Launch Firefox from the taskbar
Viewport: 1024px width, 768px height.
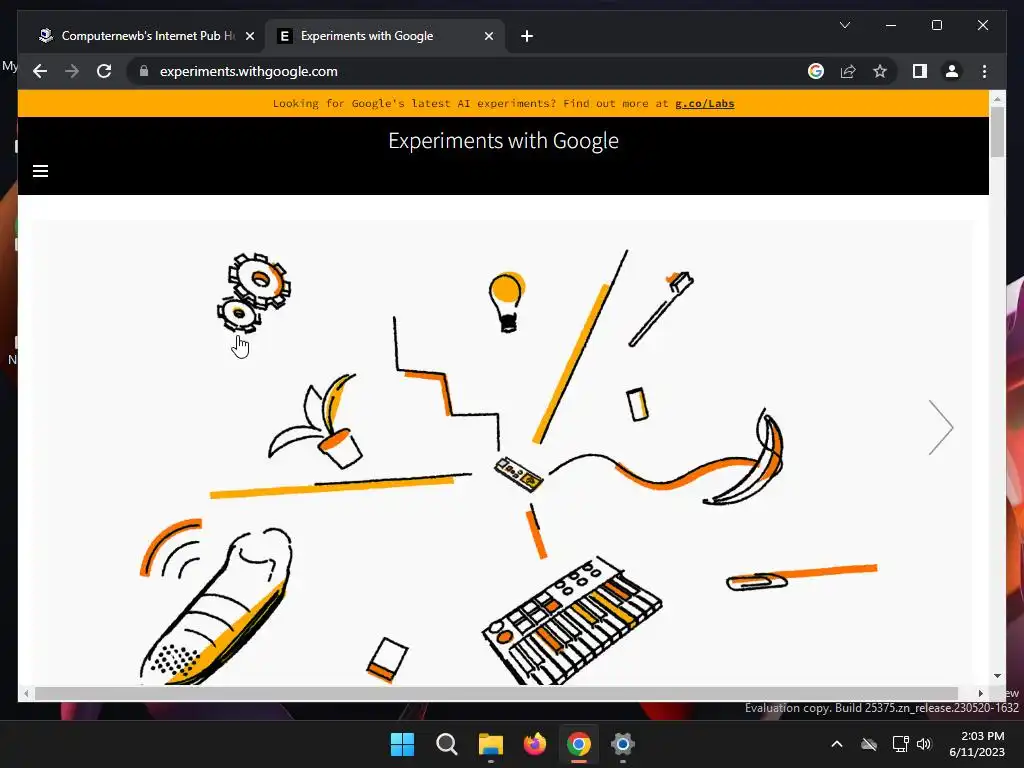coord(535,744)
